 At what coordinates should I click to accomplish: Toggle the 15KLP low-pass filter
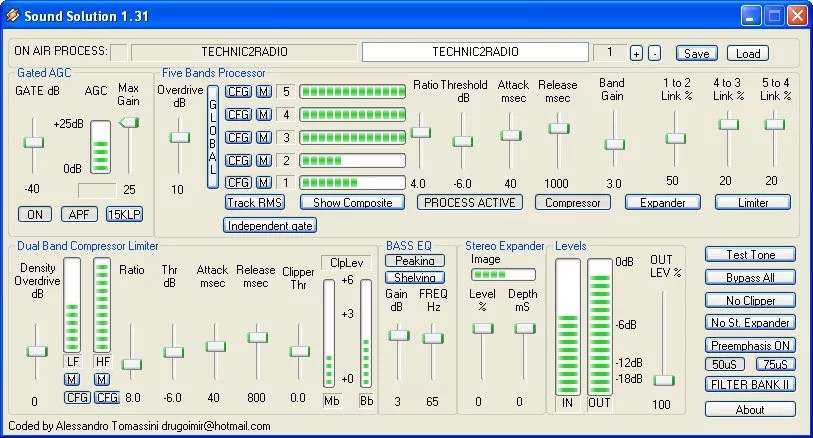(x=123, y=214)
